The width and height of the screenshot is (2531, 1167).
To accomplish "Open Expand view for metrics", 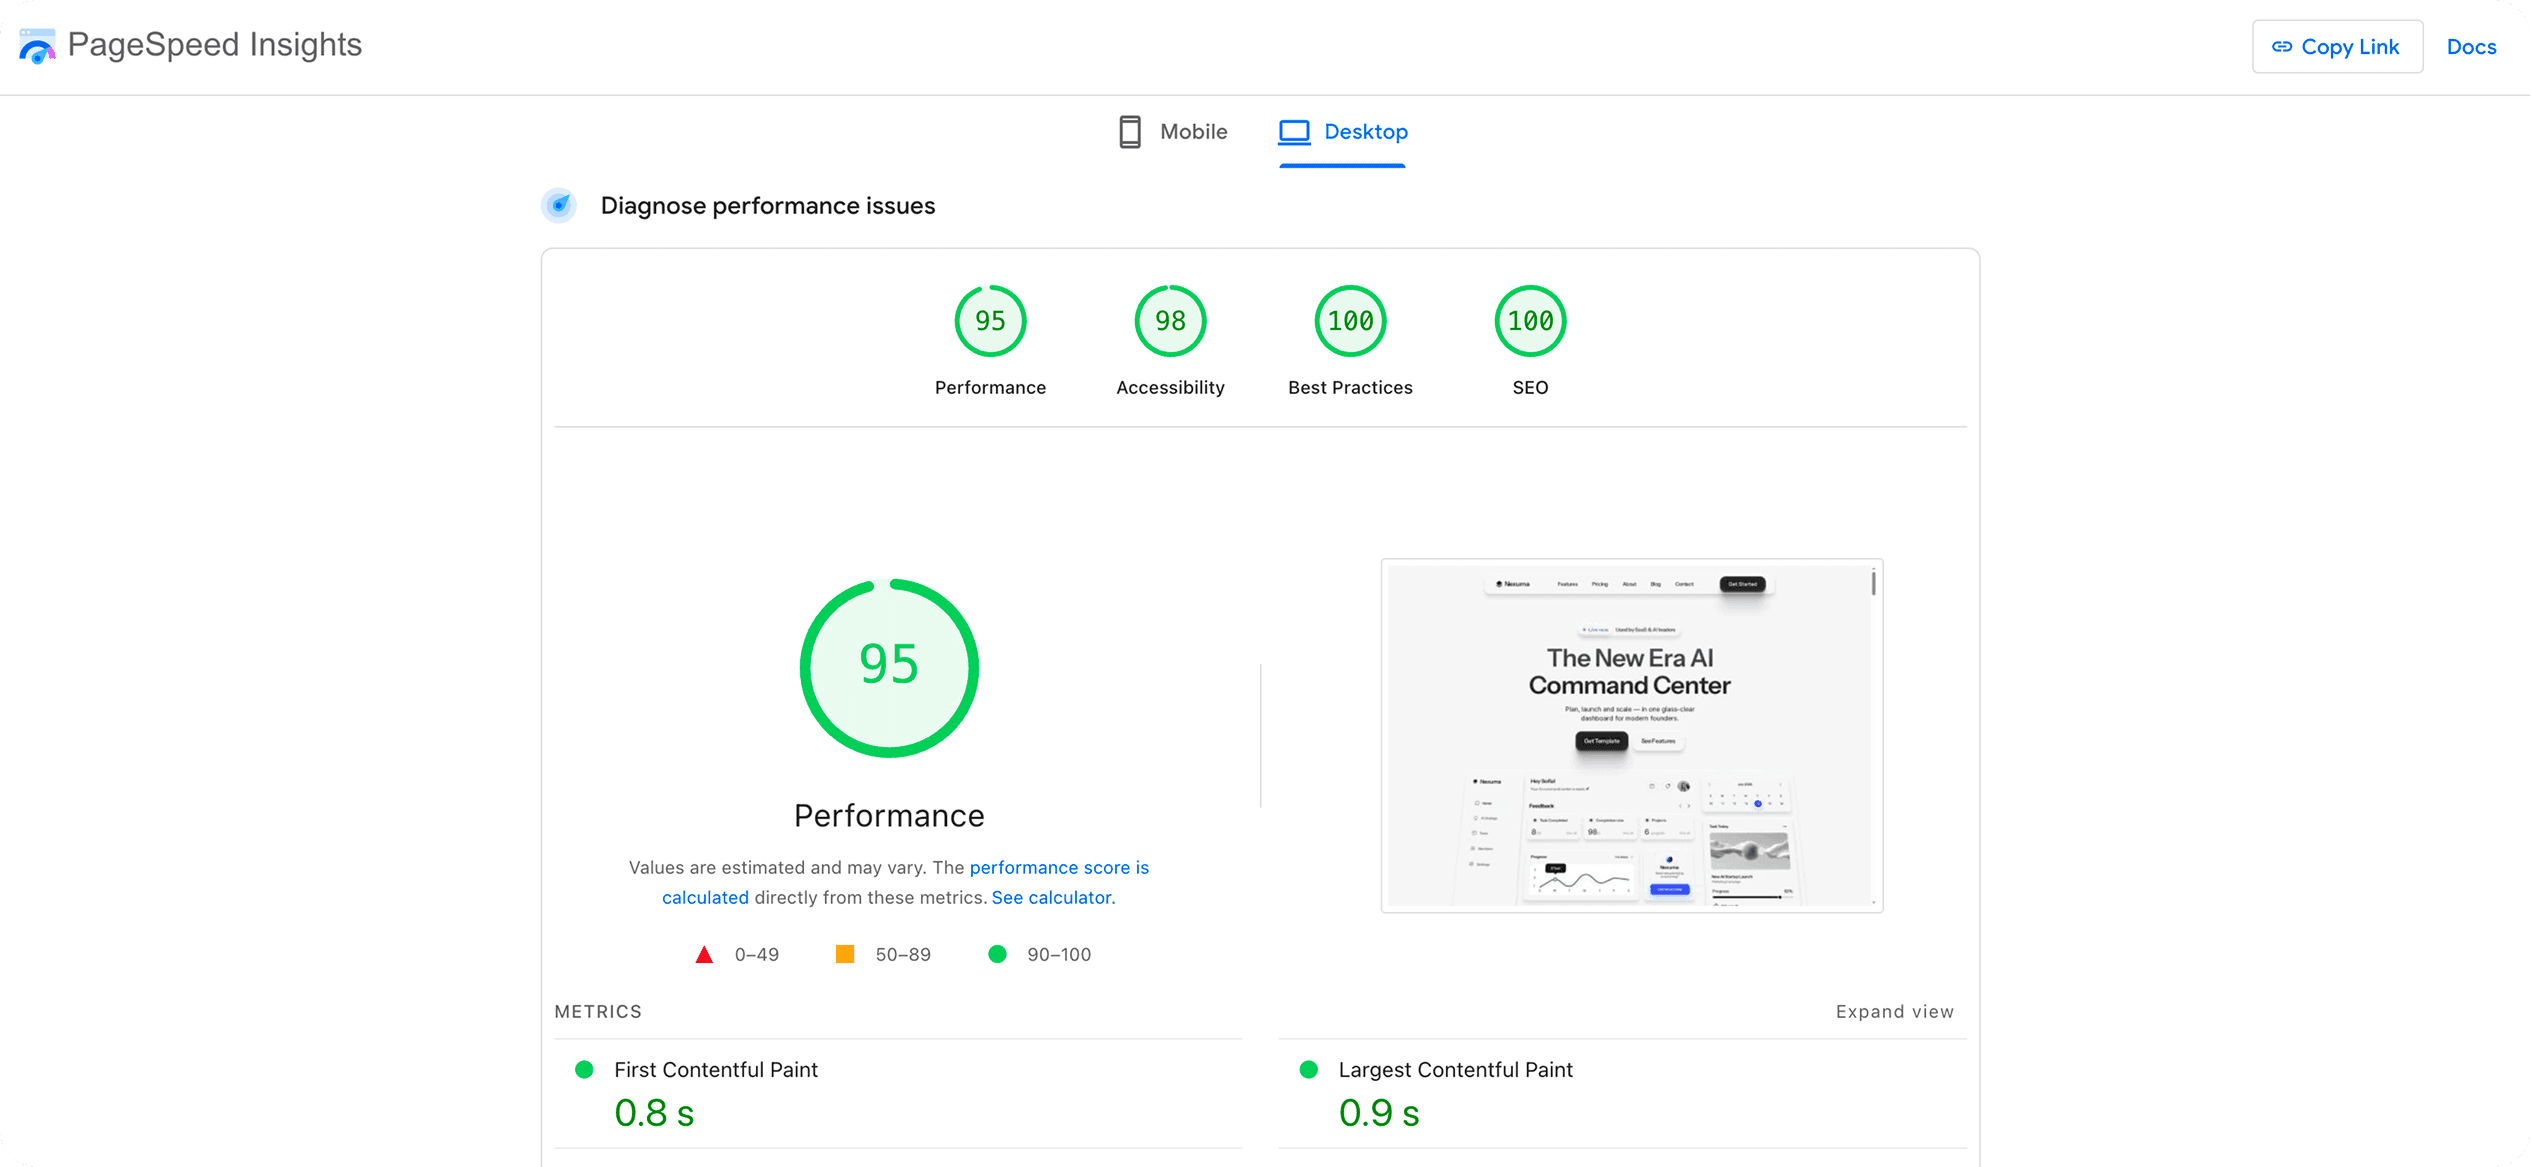I will [x=1894, y=1011].
